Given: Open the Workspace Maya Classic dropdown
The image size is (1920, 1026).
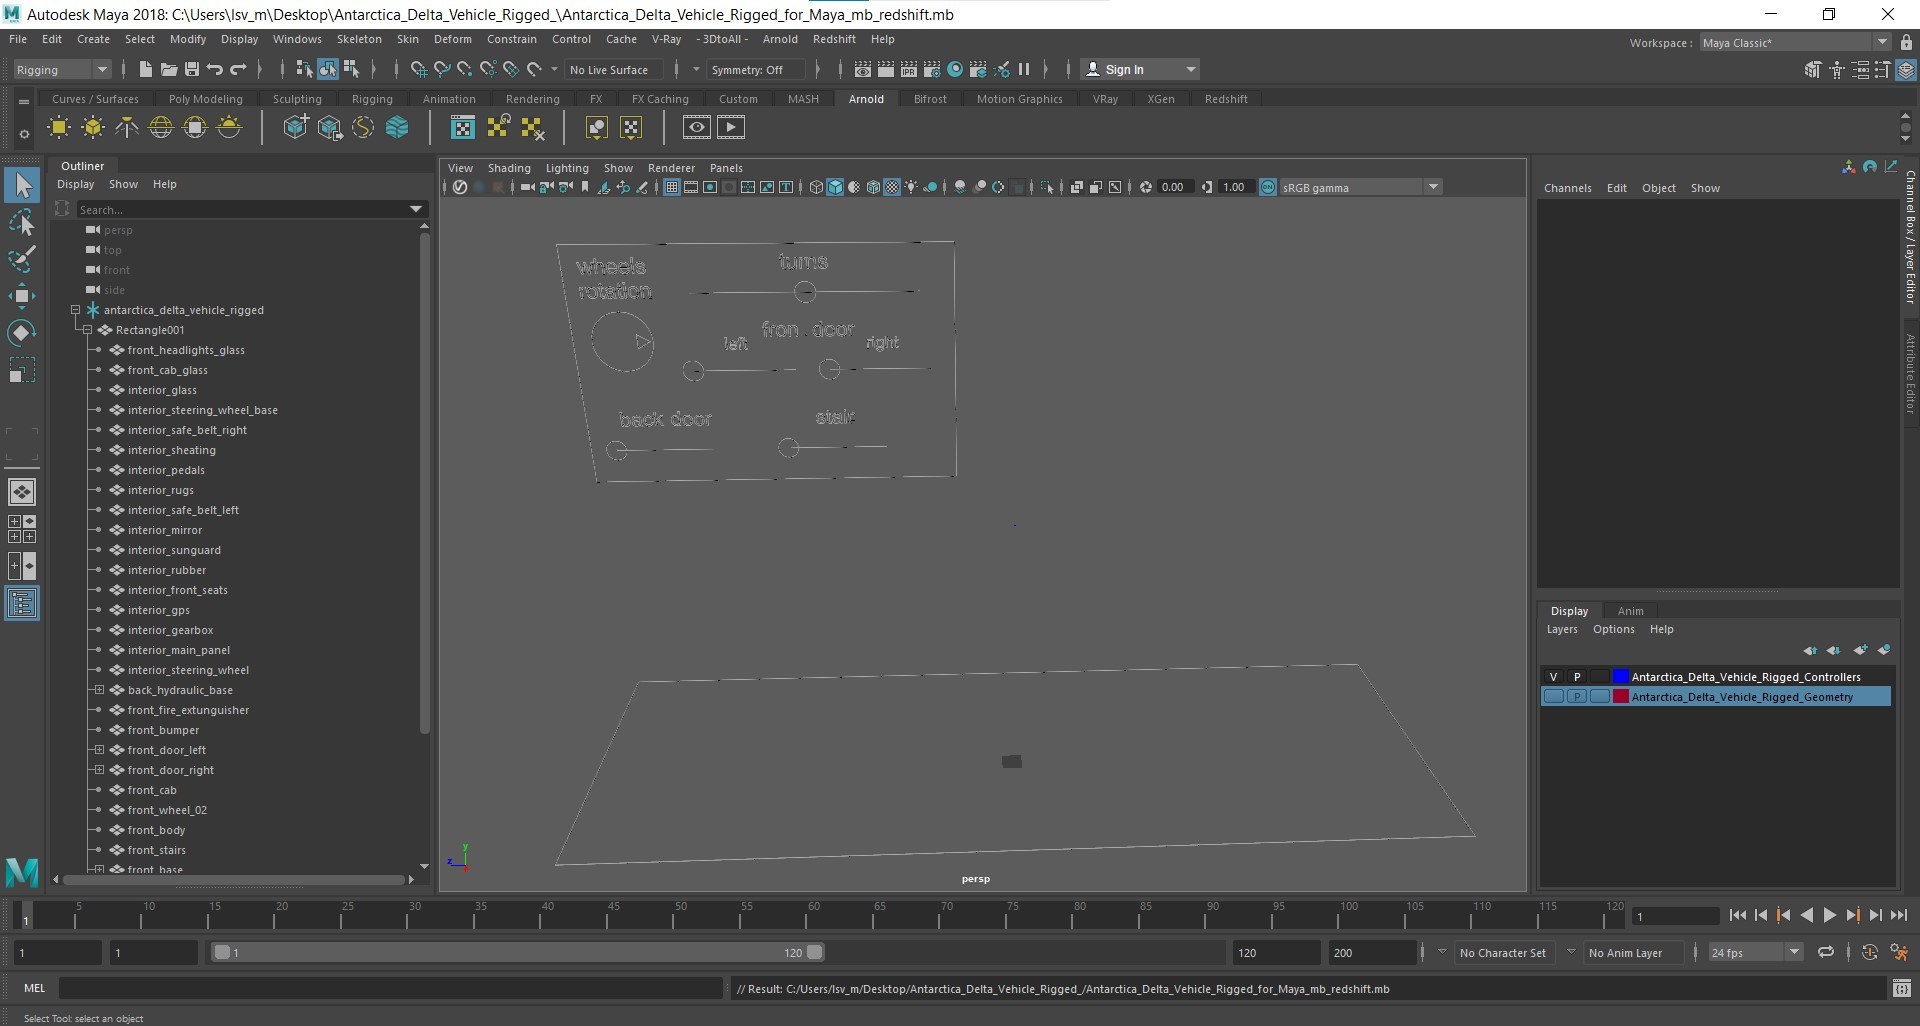Looking at the screenshot, I should click(x=1794, y=43).
